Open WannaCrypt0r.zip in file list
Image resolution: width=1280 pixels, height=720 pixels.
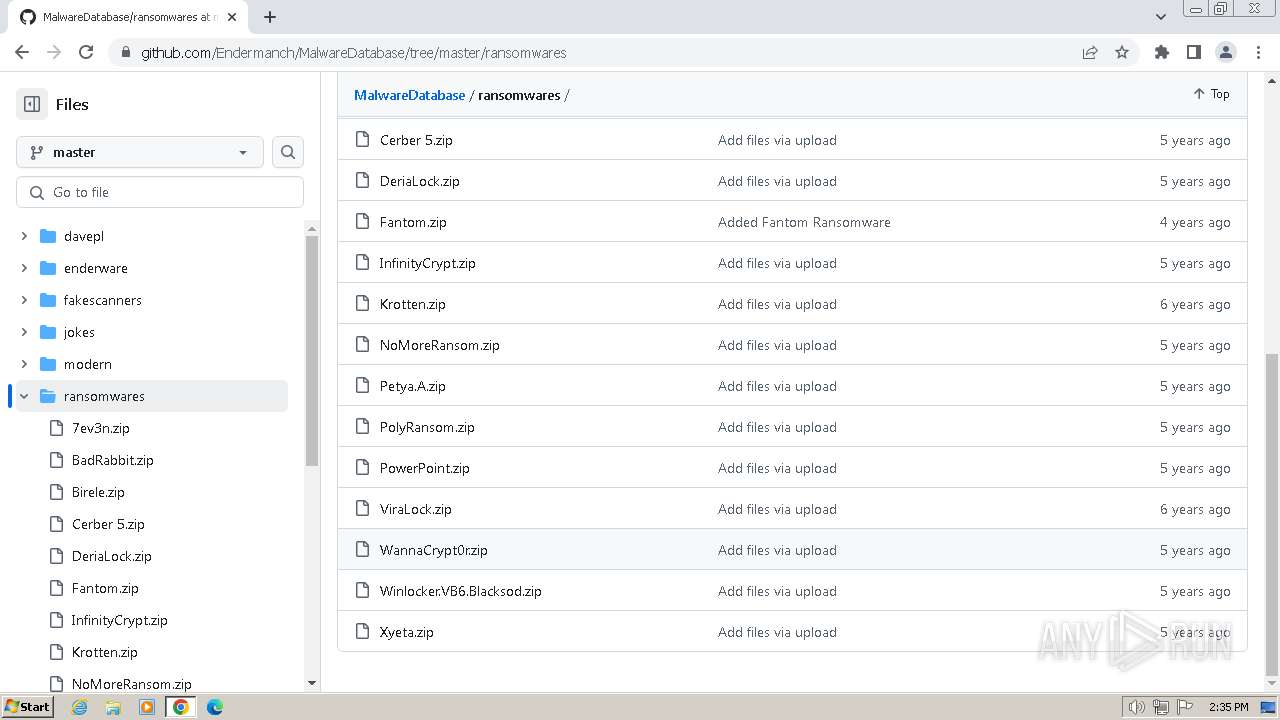[434, 550]
